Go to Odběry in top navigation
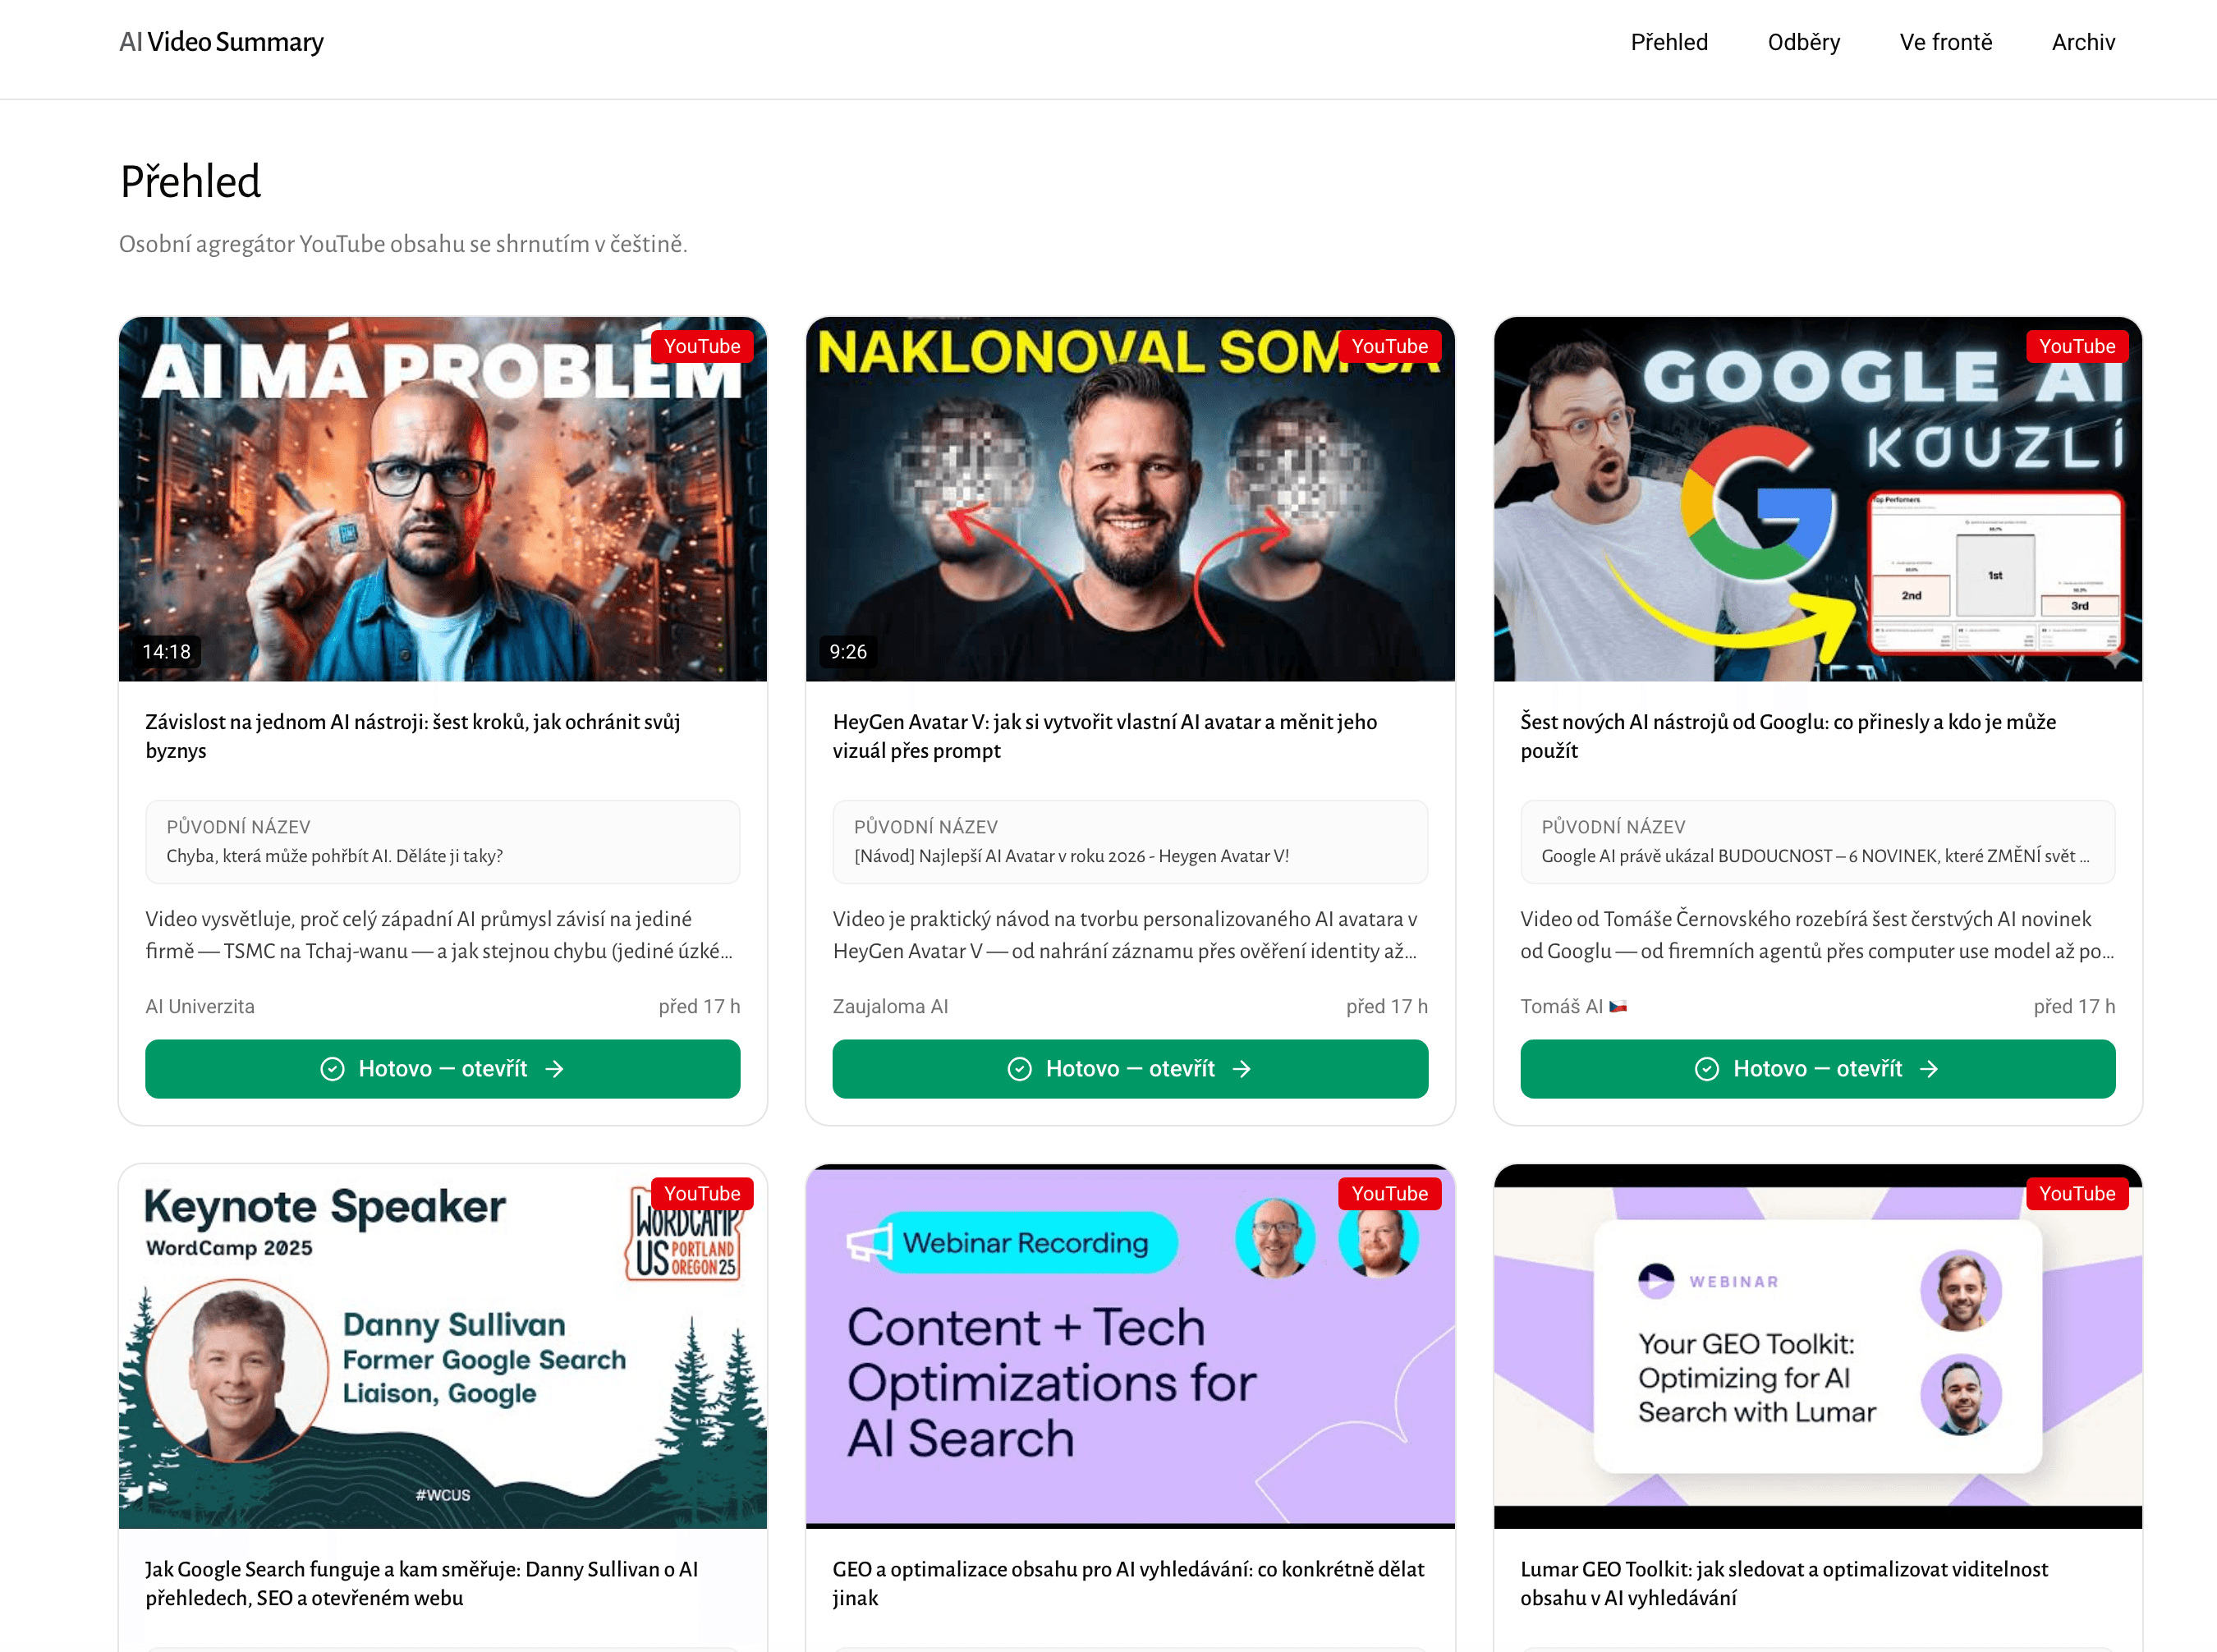The height and width of the screenshot is (1652, 2217). point(1803,42)
